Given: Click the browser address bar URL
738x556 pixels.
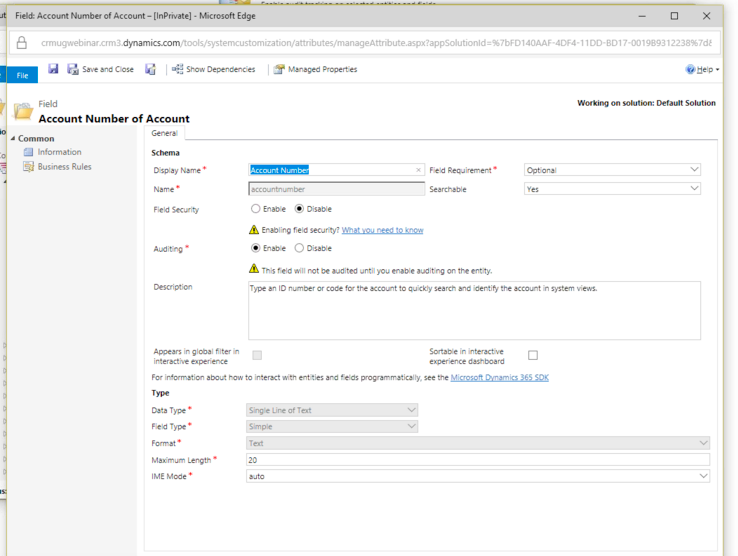Looking at the screenshot, I should (376, 43).
